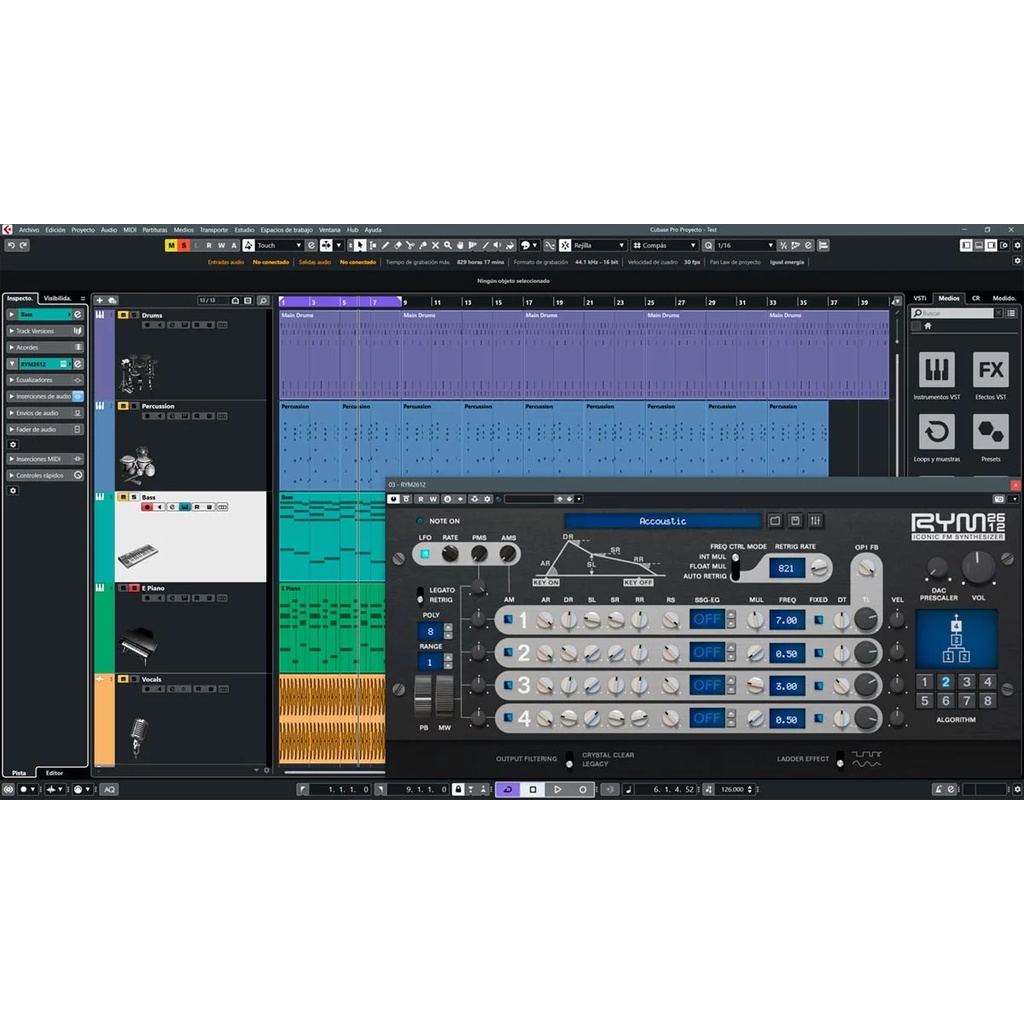Image resolution: width=1024 pixels, height=1024 pixels.
Task: Click the metronome click icon in transport
Action: pyautogui.click(x=938, y=790)
